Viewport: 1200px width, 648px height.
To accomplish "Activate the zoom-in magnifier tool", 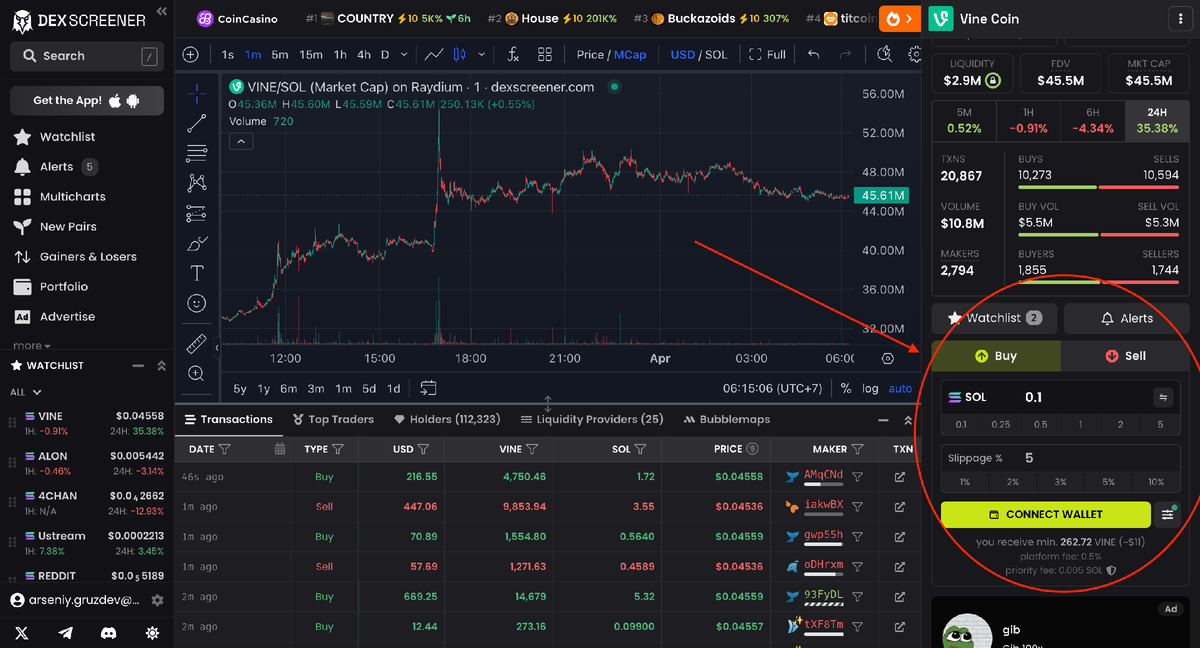I will click(197, 374).
